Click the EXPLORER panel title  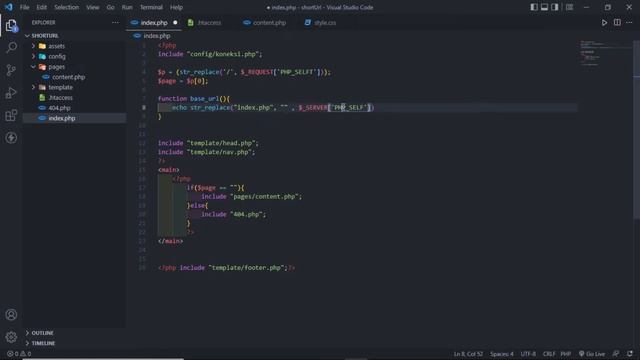pos(43,23)
